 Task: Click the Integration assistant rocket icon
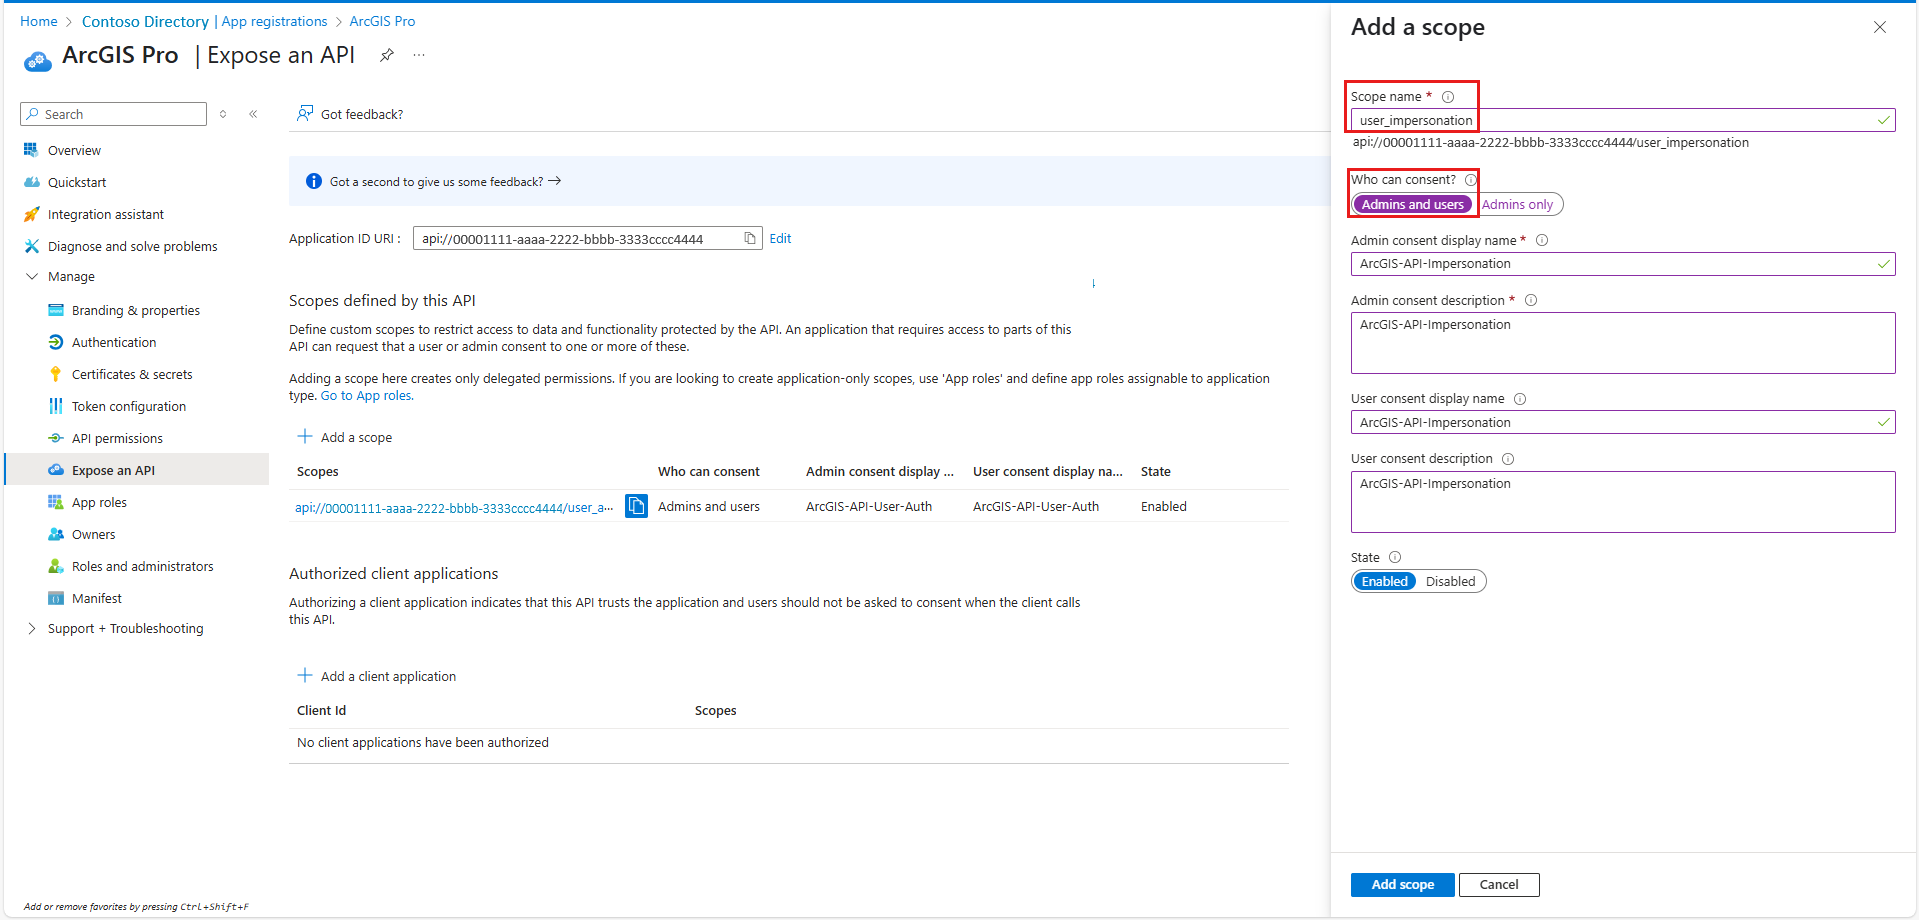(x=31, y=214)
